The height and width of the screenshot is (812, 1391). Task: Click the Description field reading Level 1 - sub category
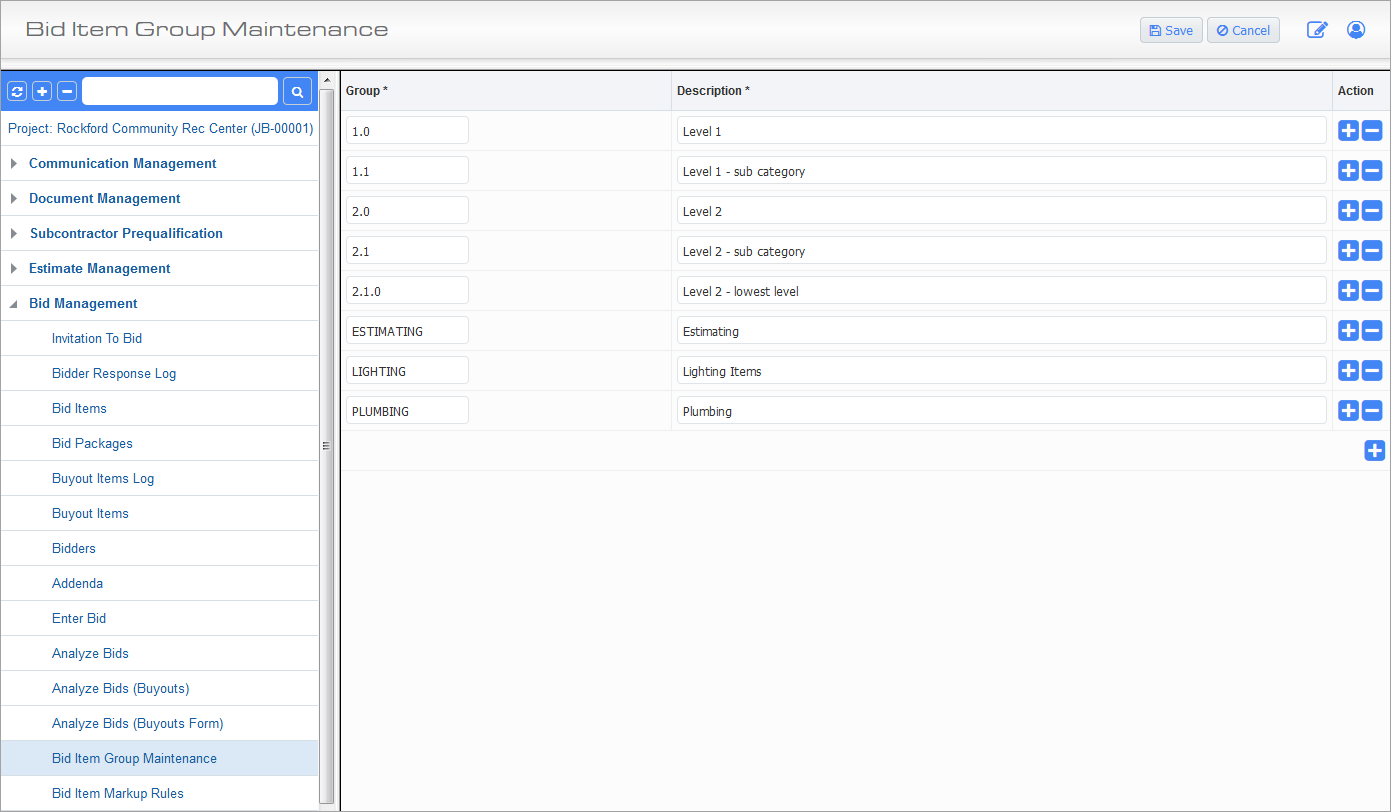coord(1002,170)
